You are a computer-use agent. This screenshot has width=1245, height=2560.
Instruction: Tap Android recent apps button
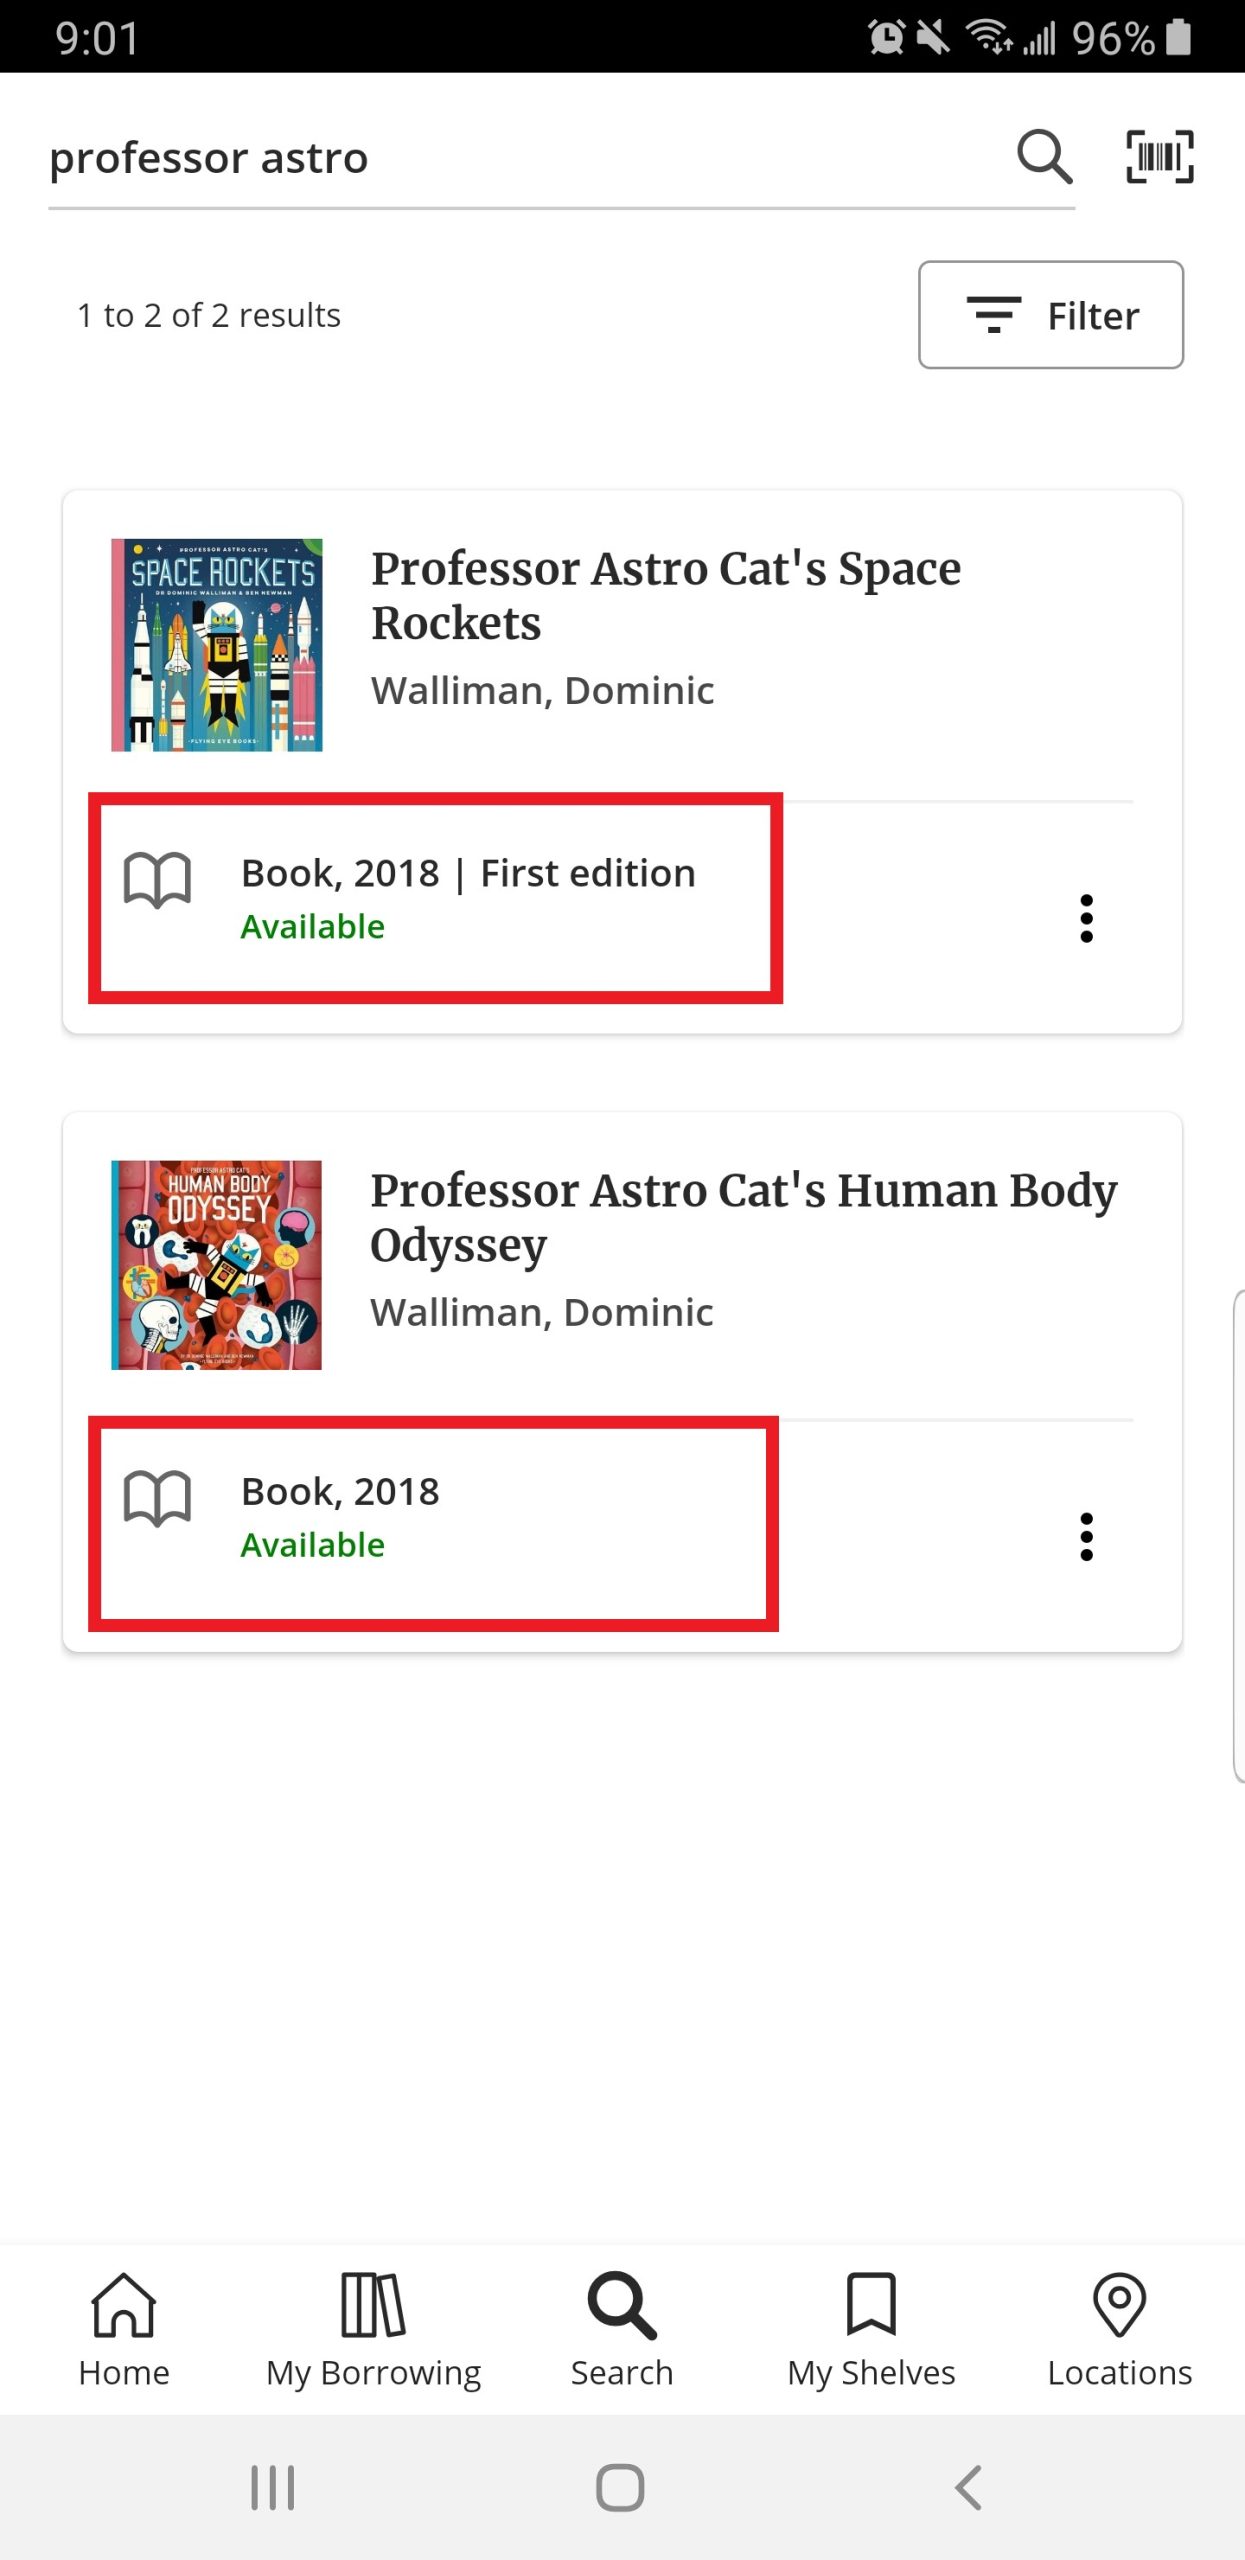273,2487
